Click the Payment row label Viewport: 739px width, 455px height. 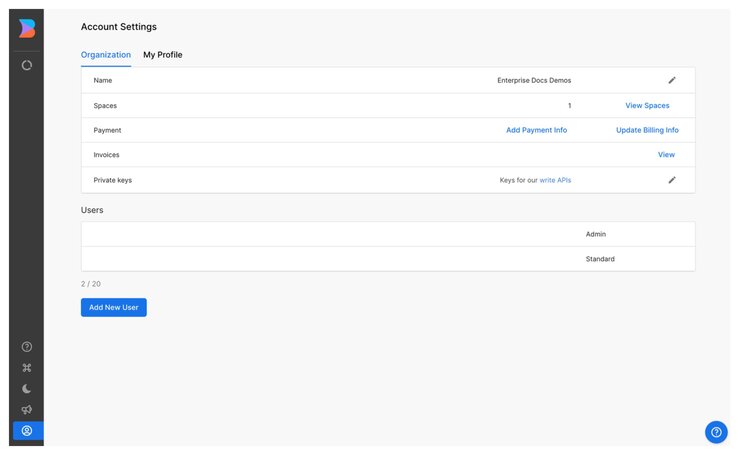tap(107, 130)
